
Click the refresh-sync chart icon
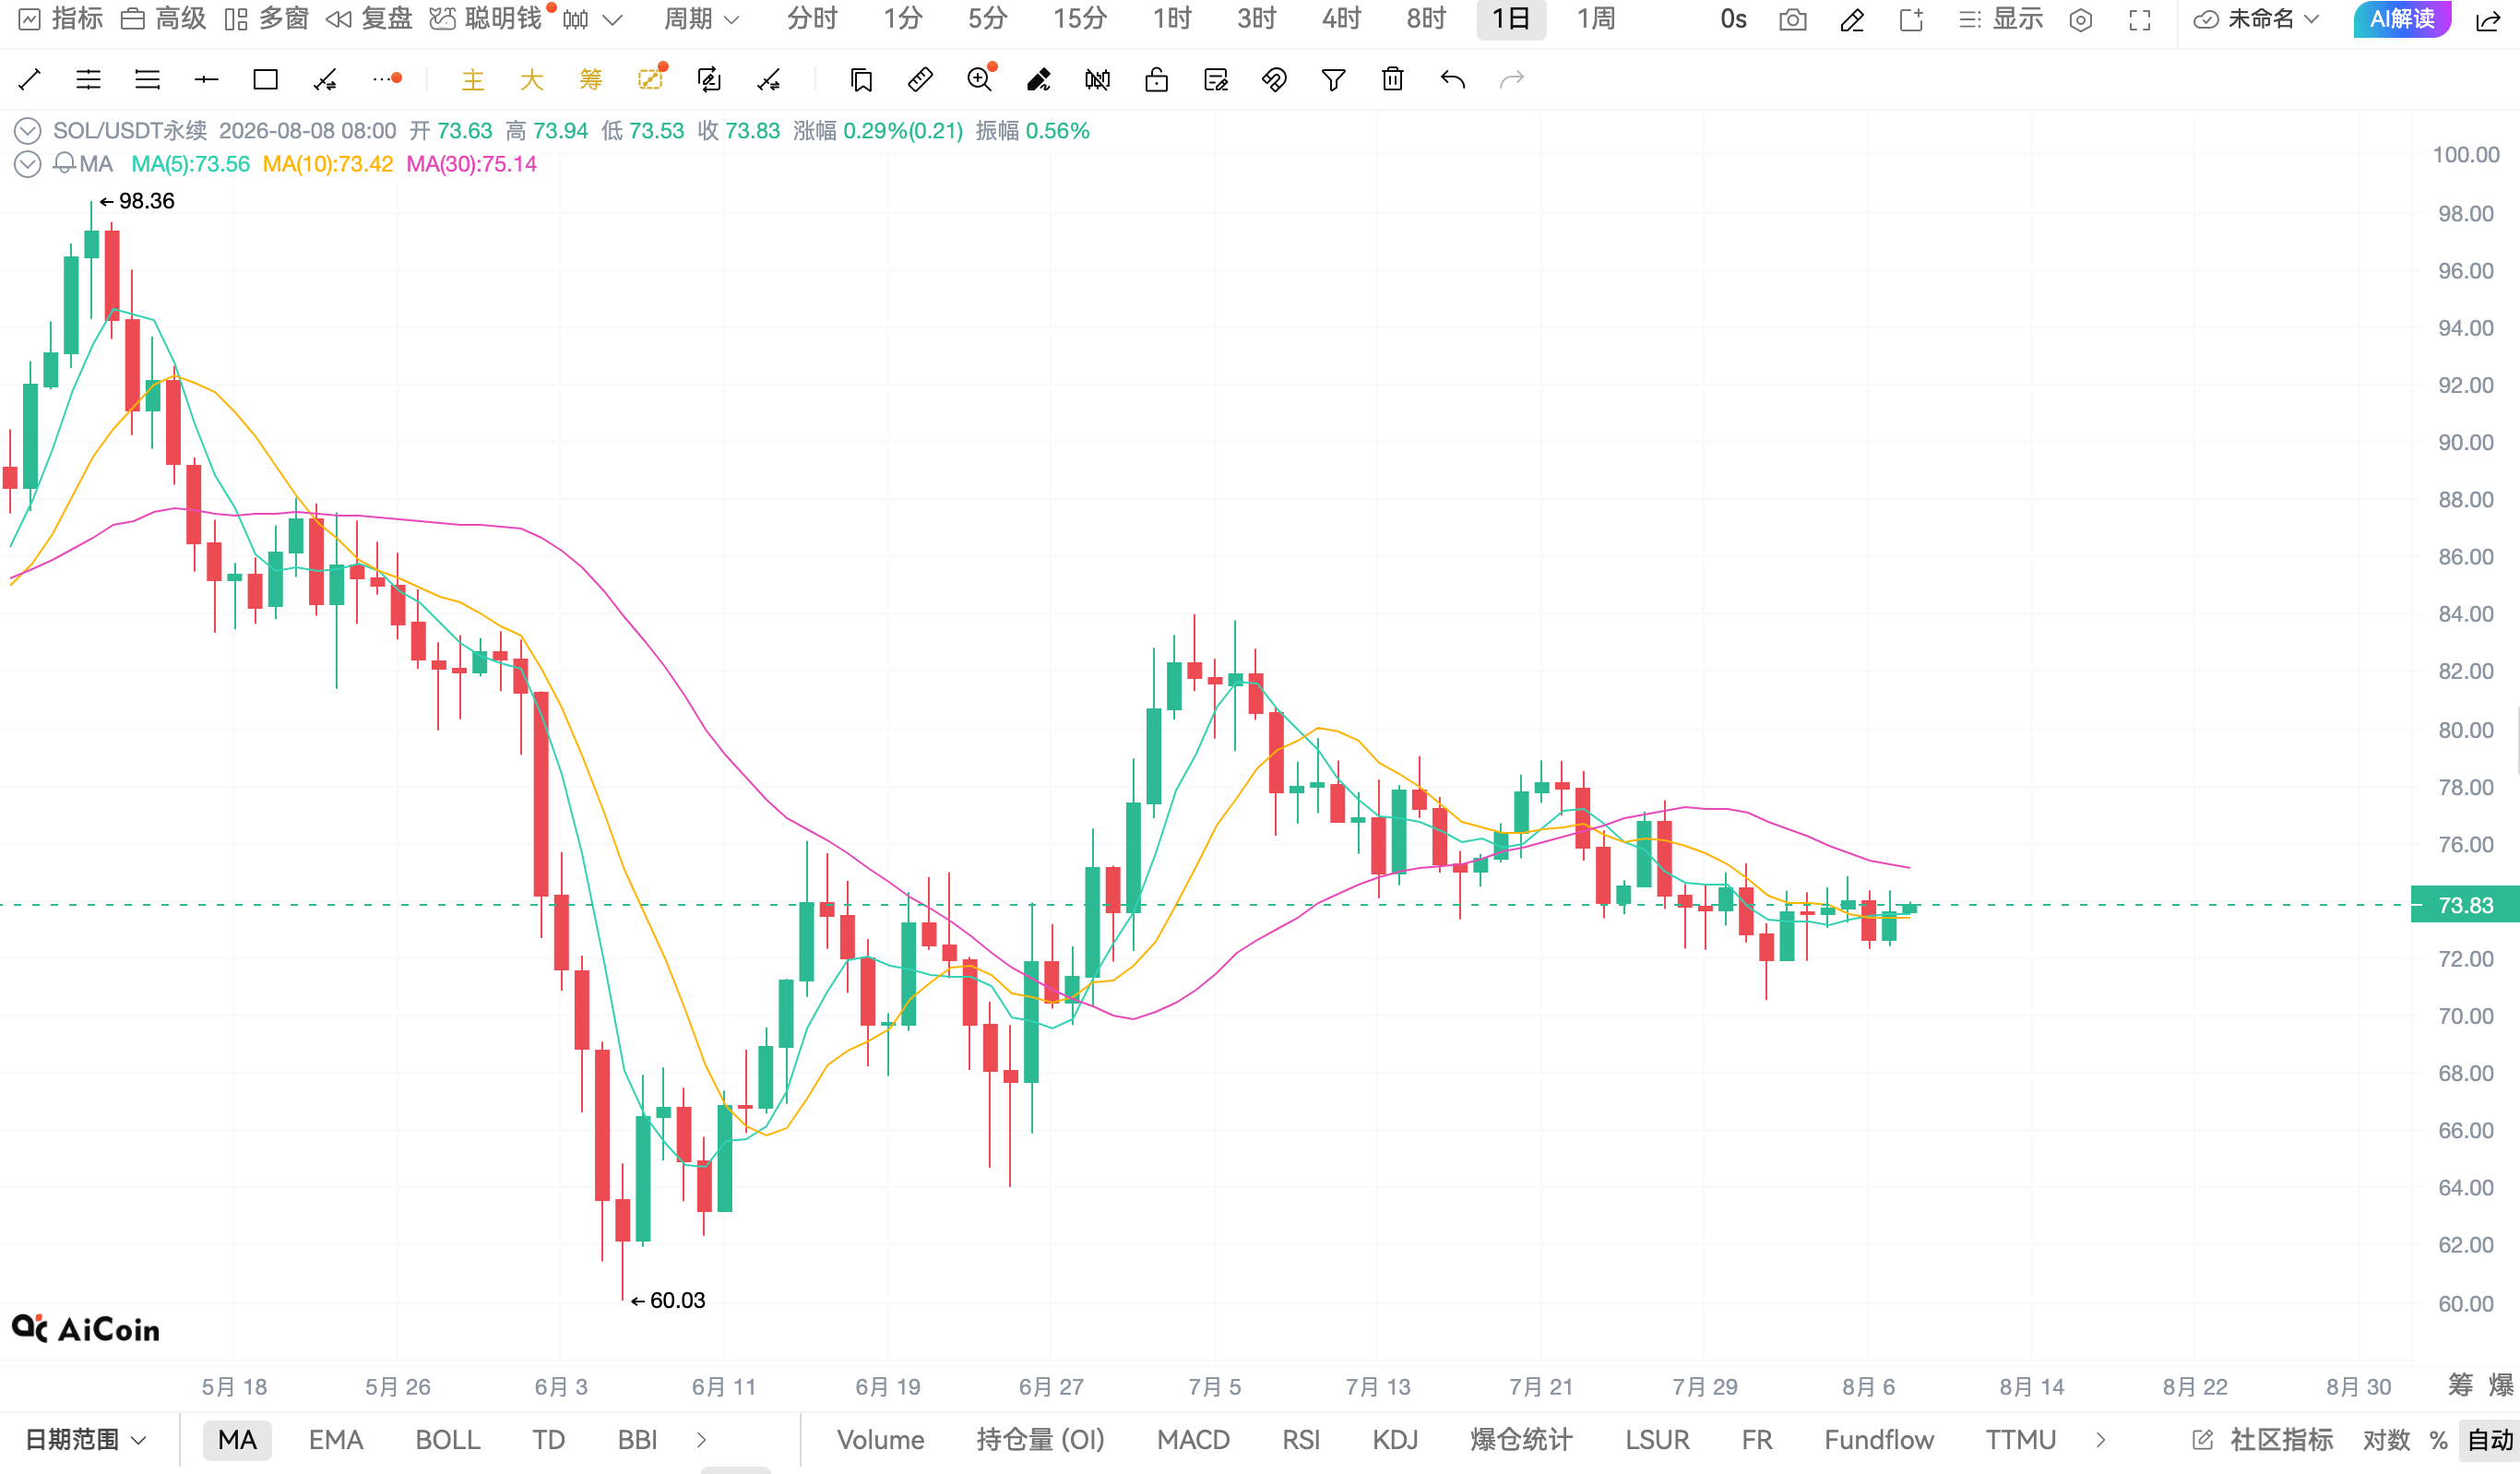(709, 80)
